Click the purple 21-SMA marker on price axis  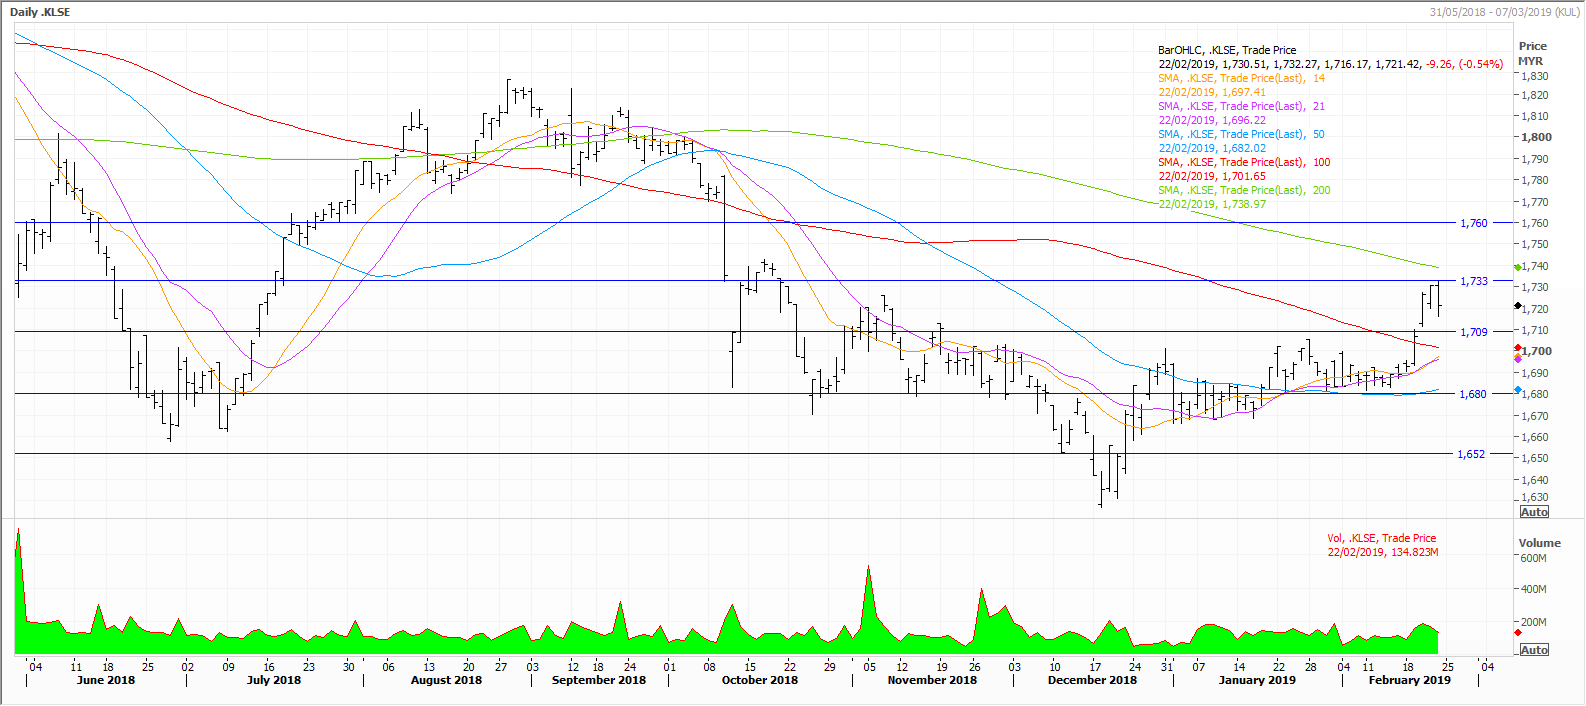coord(1518,358)
